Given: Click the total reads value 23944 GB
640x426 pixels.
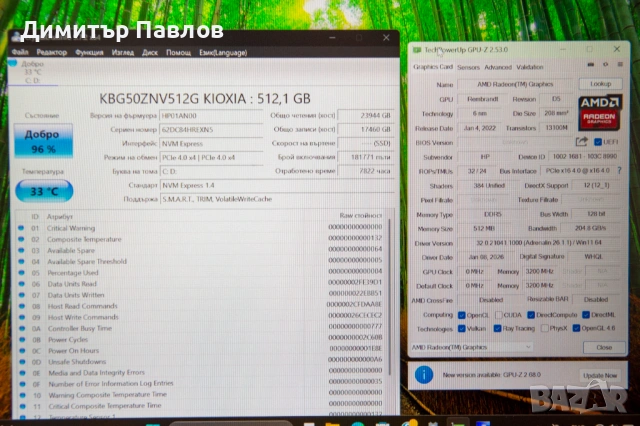Looking at the screenshot, I should click(365, 115).
